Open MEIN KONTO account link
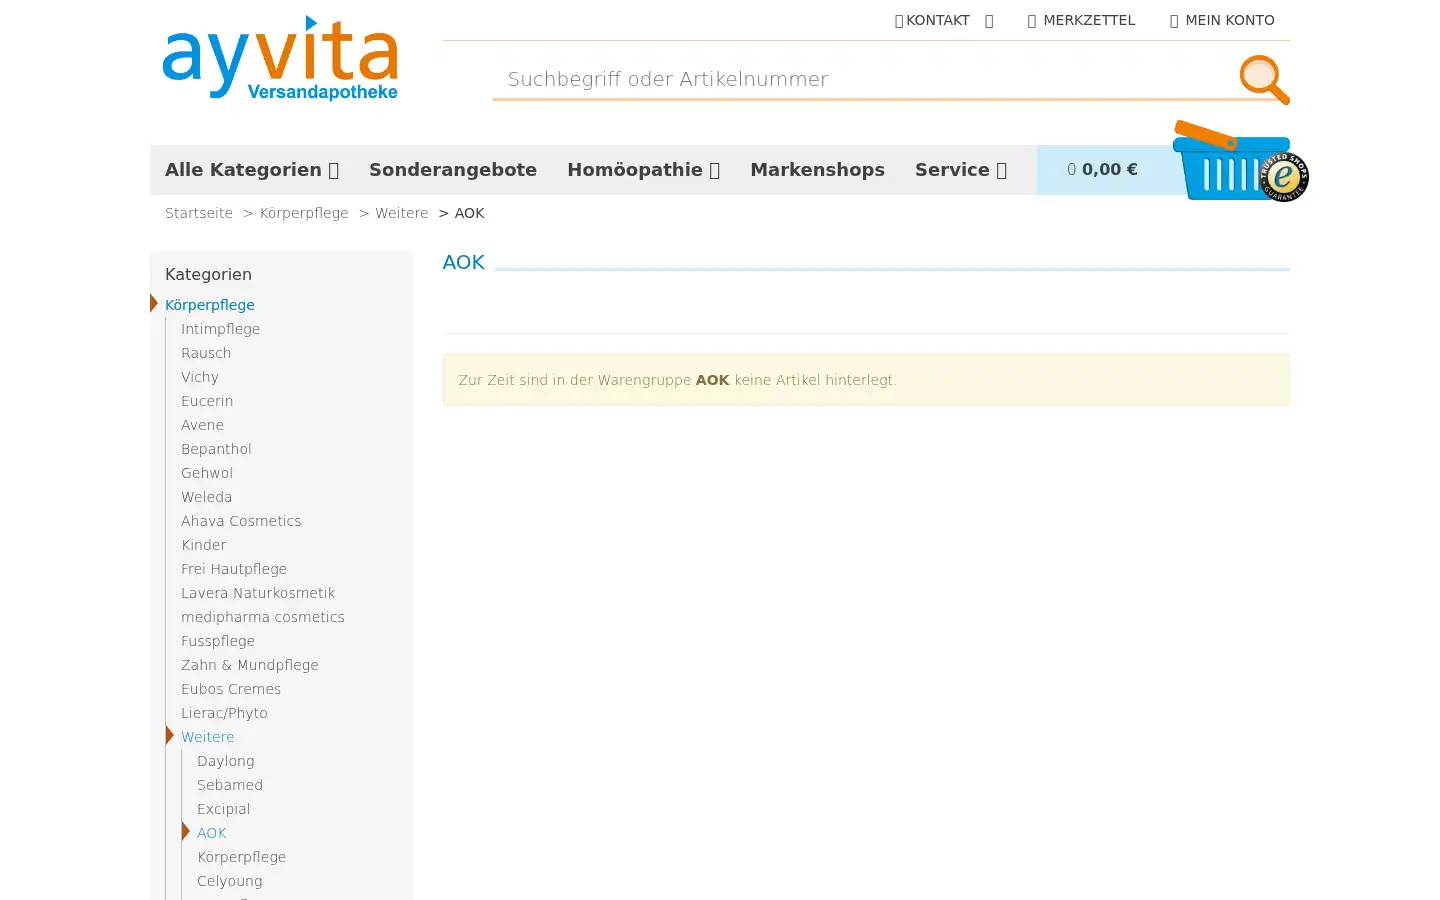The width and height of the screenshot is (1440, 900). [x=1222, y=20]
